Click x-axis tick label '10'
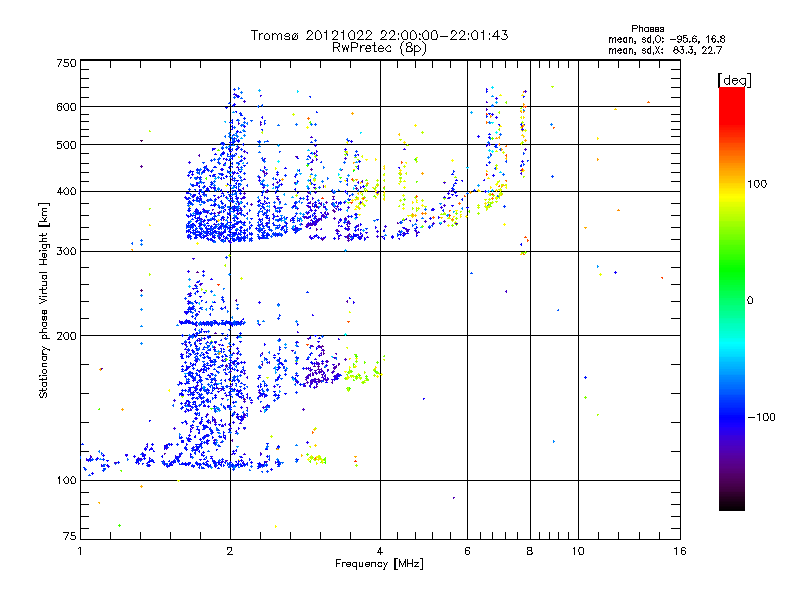 pyautogui.click(x=578, y=551)
